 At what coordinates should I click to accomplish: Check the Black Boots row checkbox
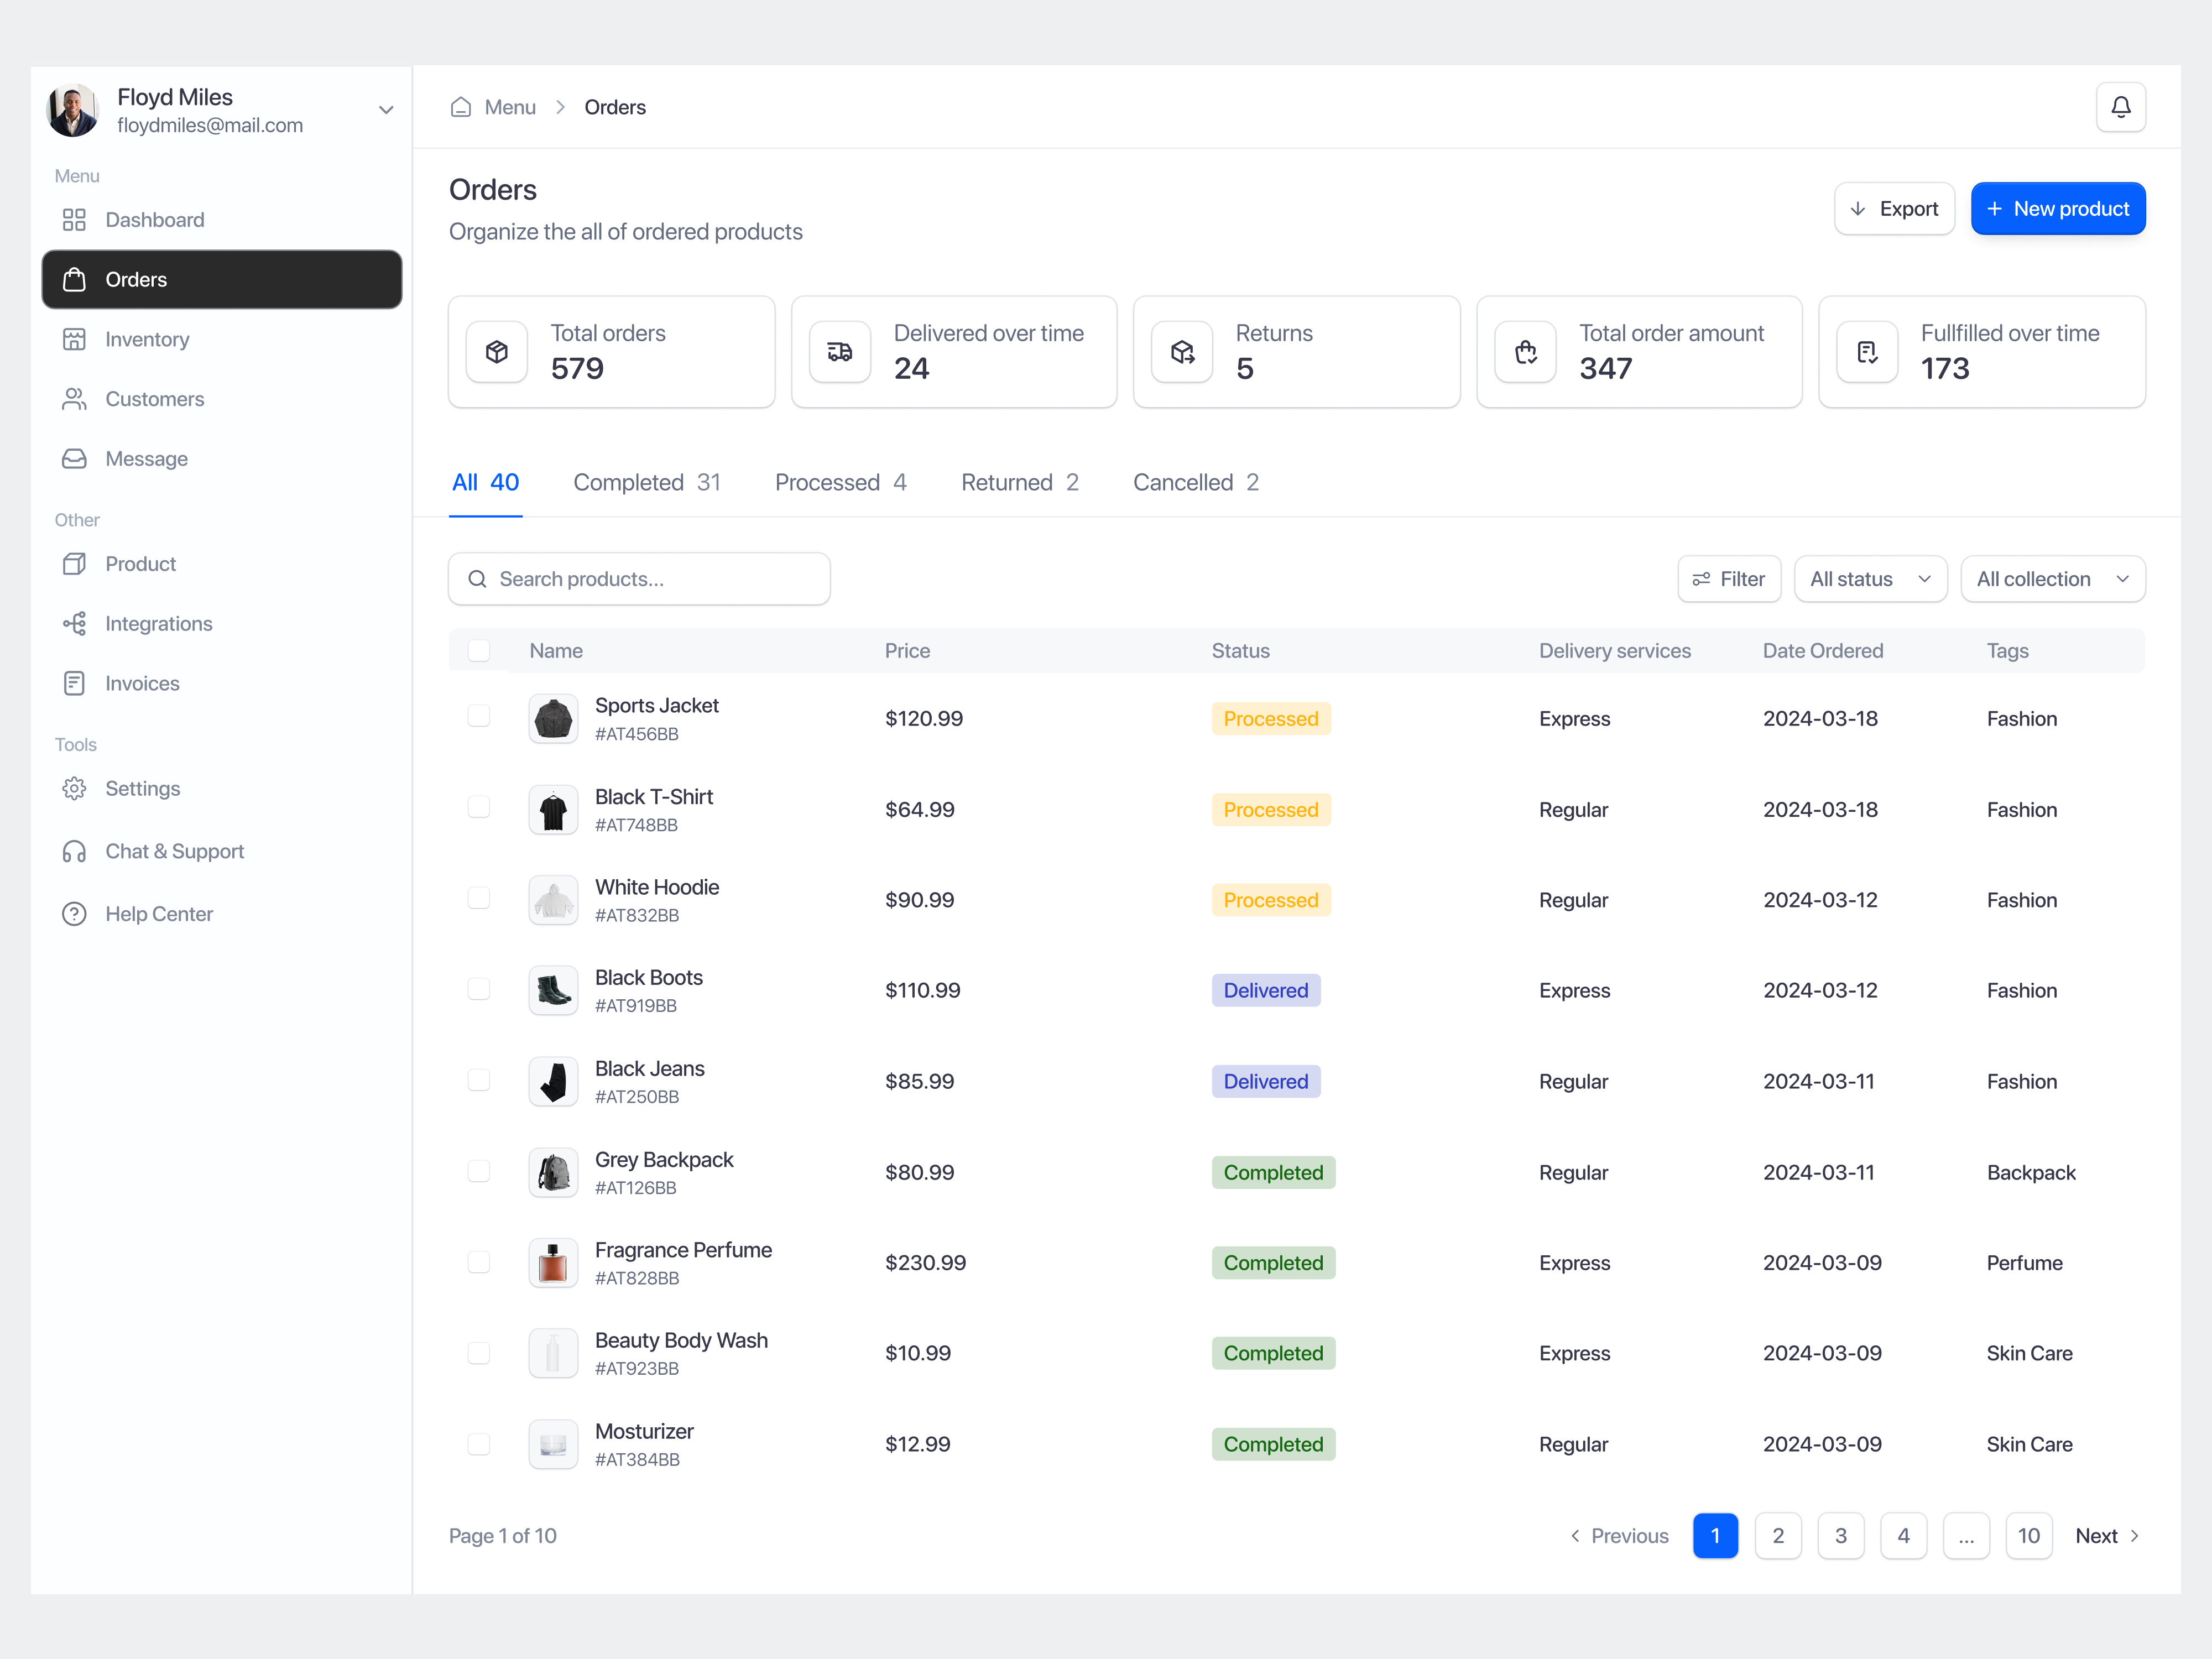click(x=479, y=989)
